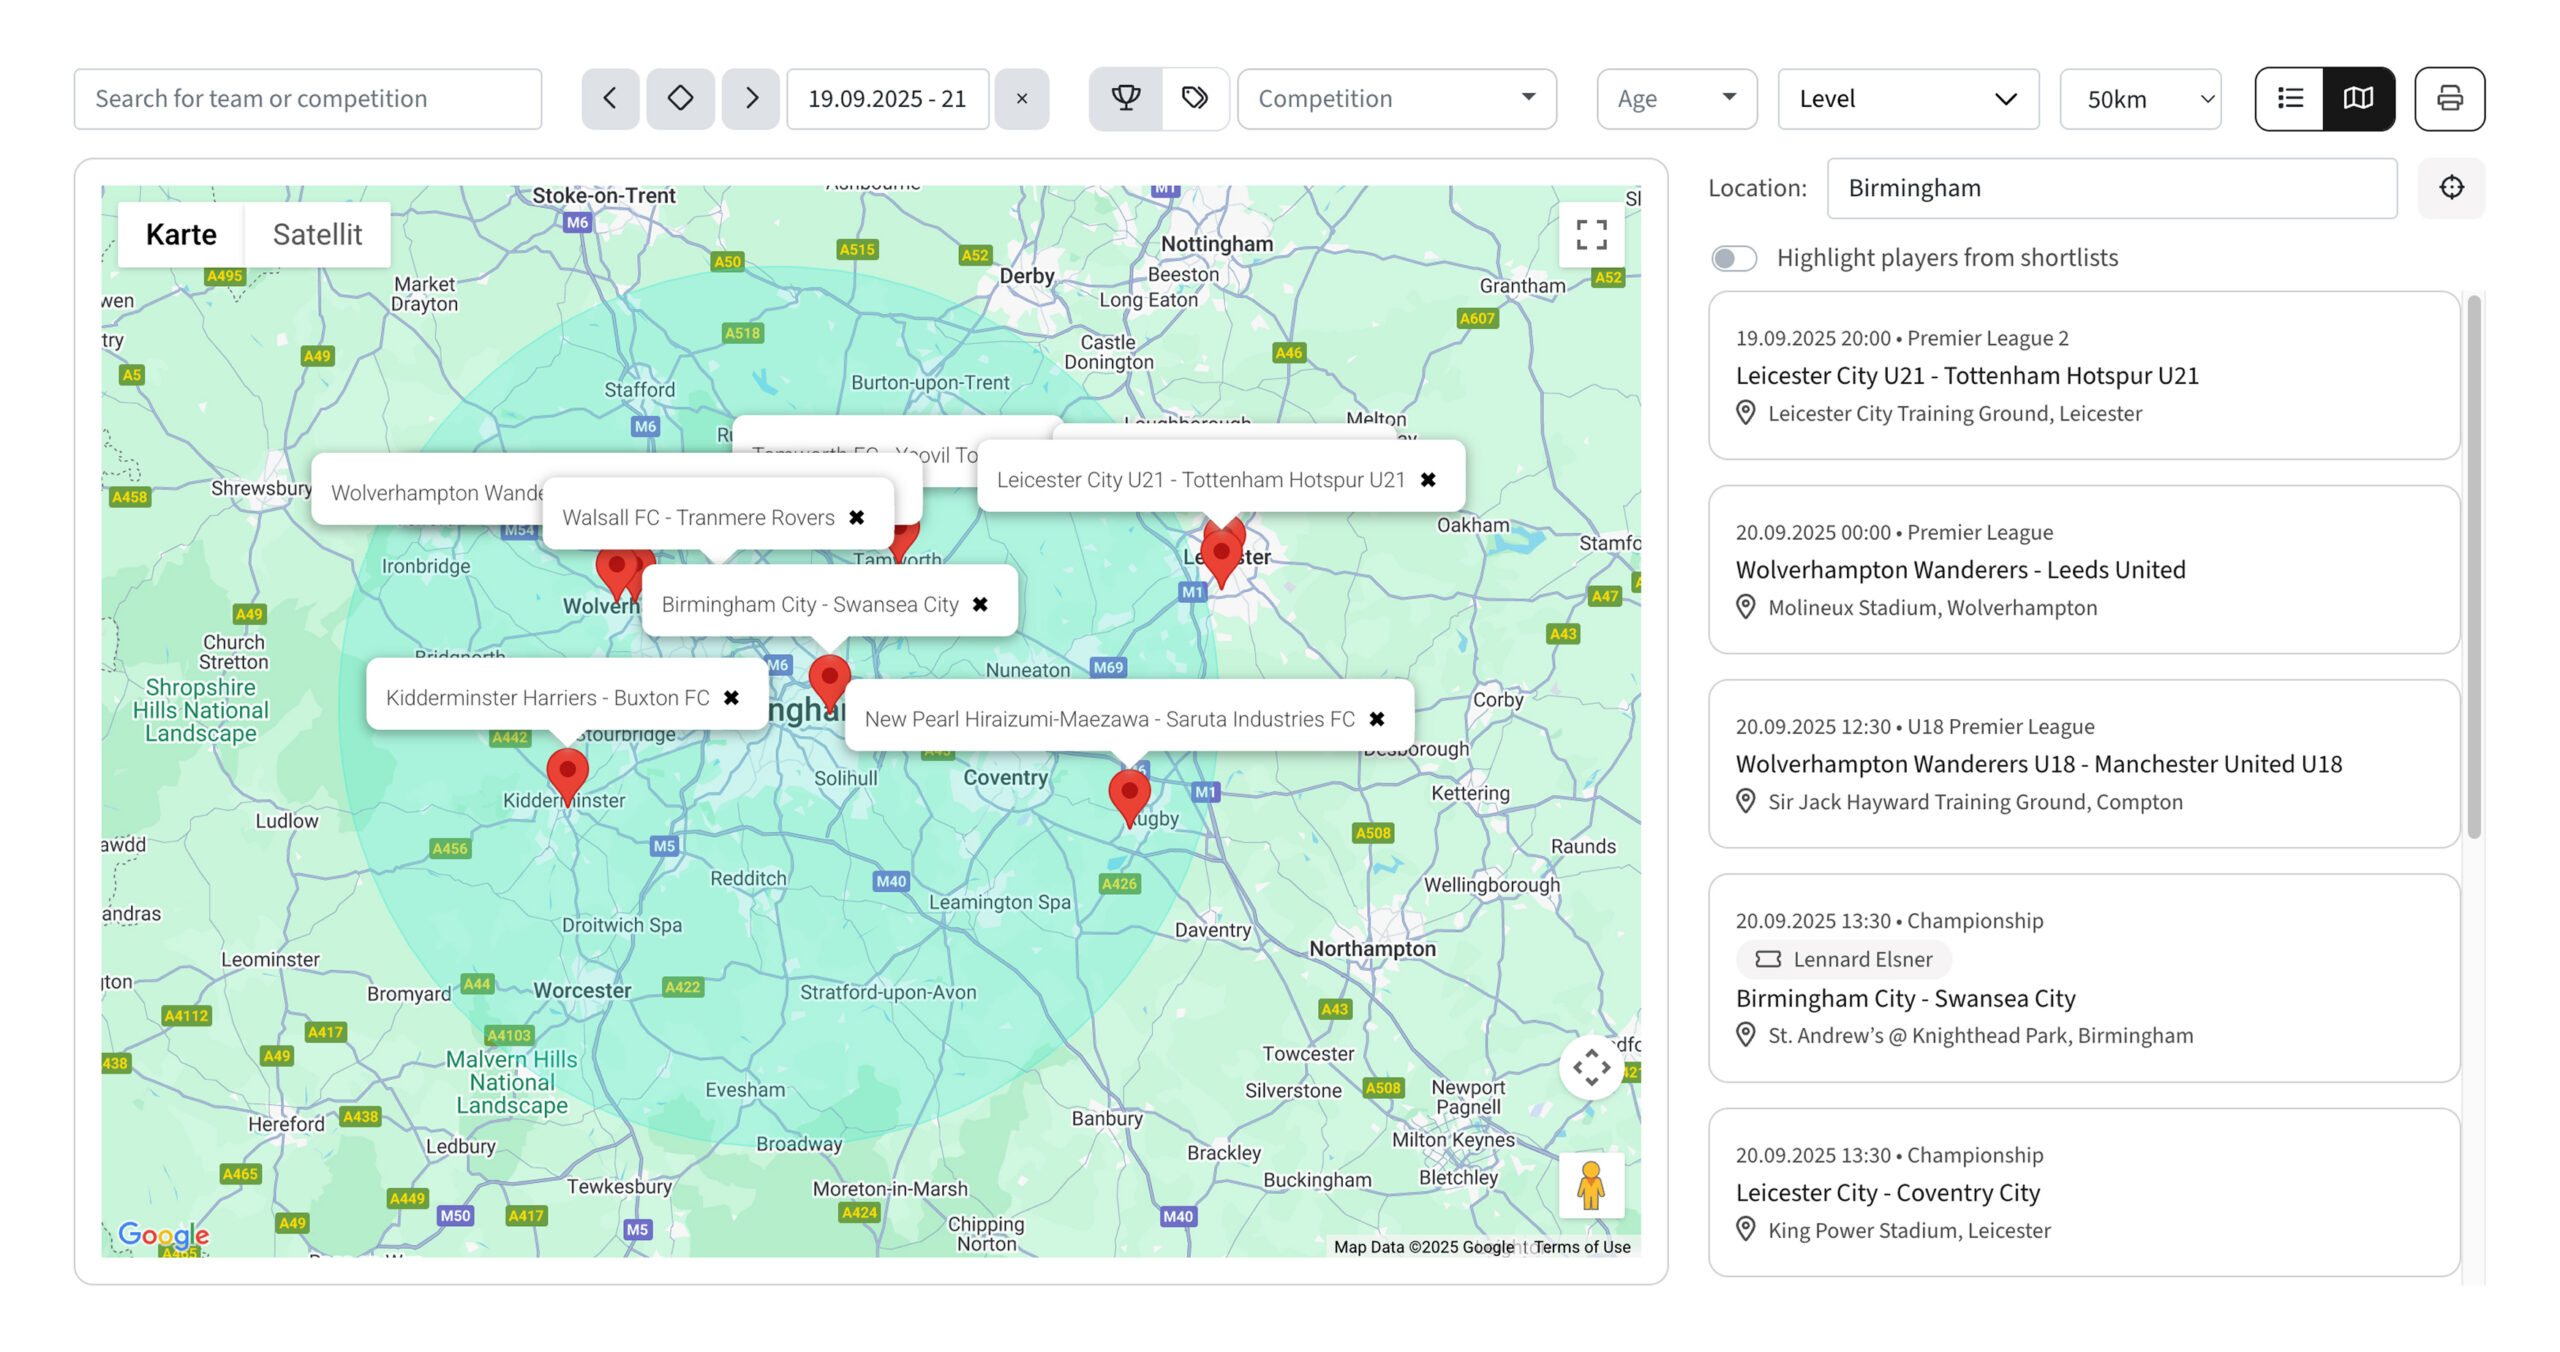Open the Age dropdown
Image resolution: width=2560 pixels, height=1352 pixels.
[1677, 98]
